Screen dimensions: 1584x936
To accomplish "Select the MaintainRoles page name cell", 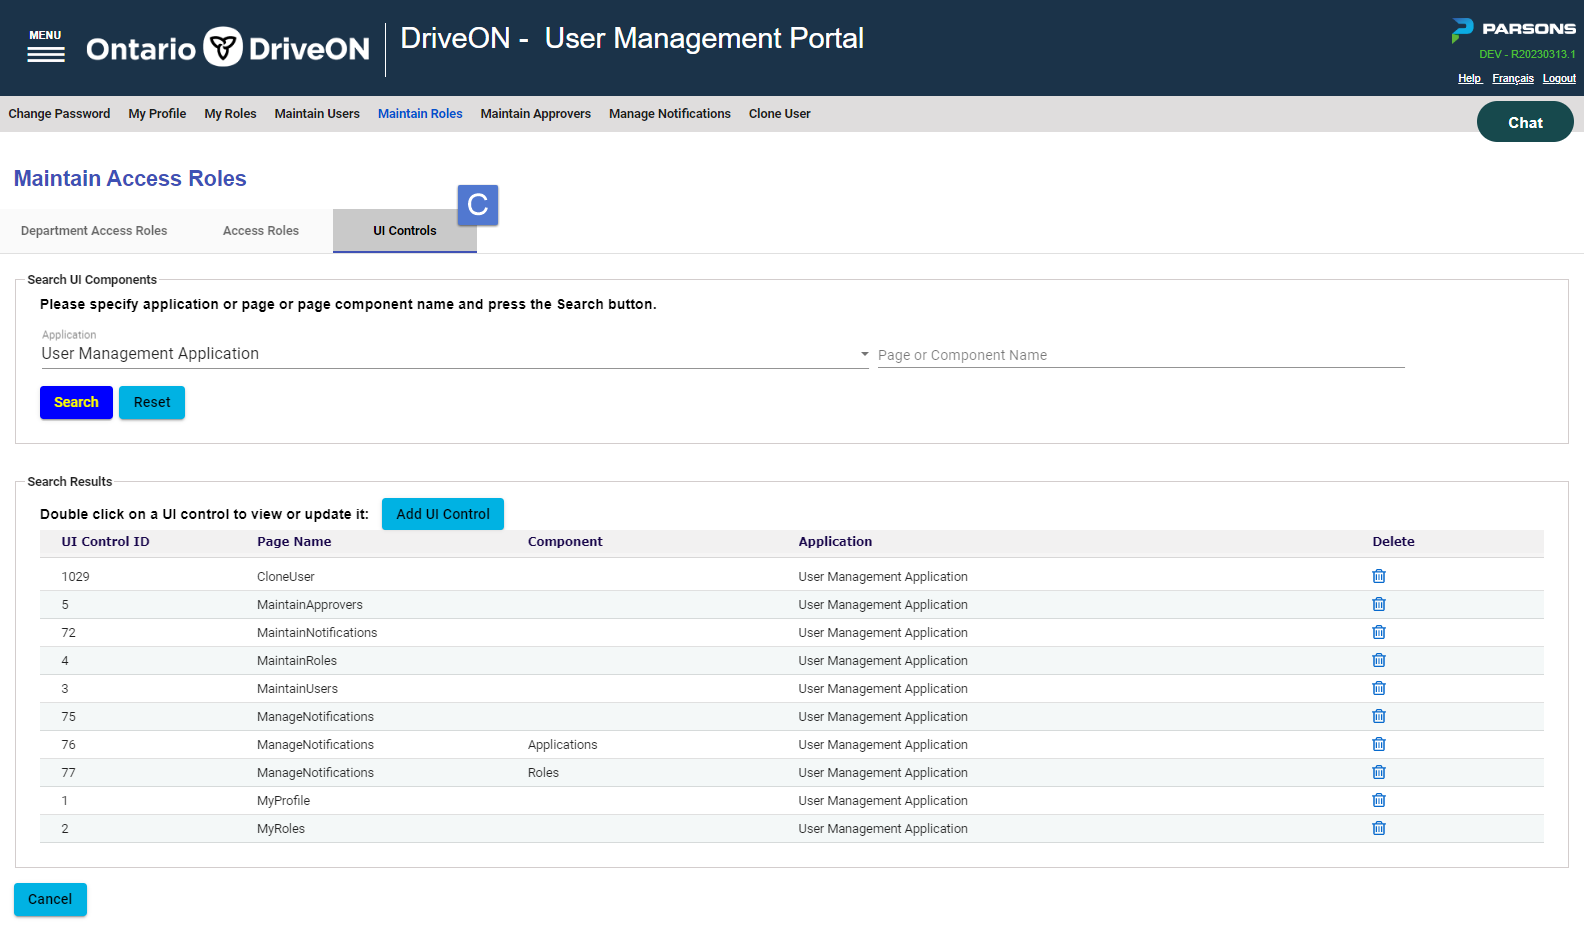I will 297,661.
